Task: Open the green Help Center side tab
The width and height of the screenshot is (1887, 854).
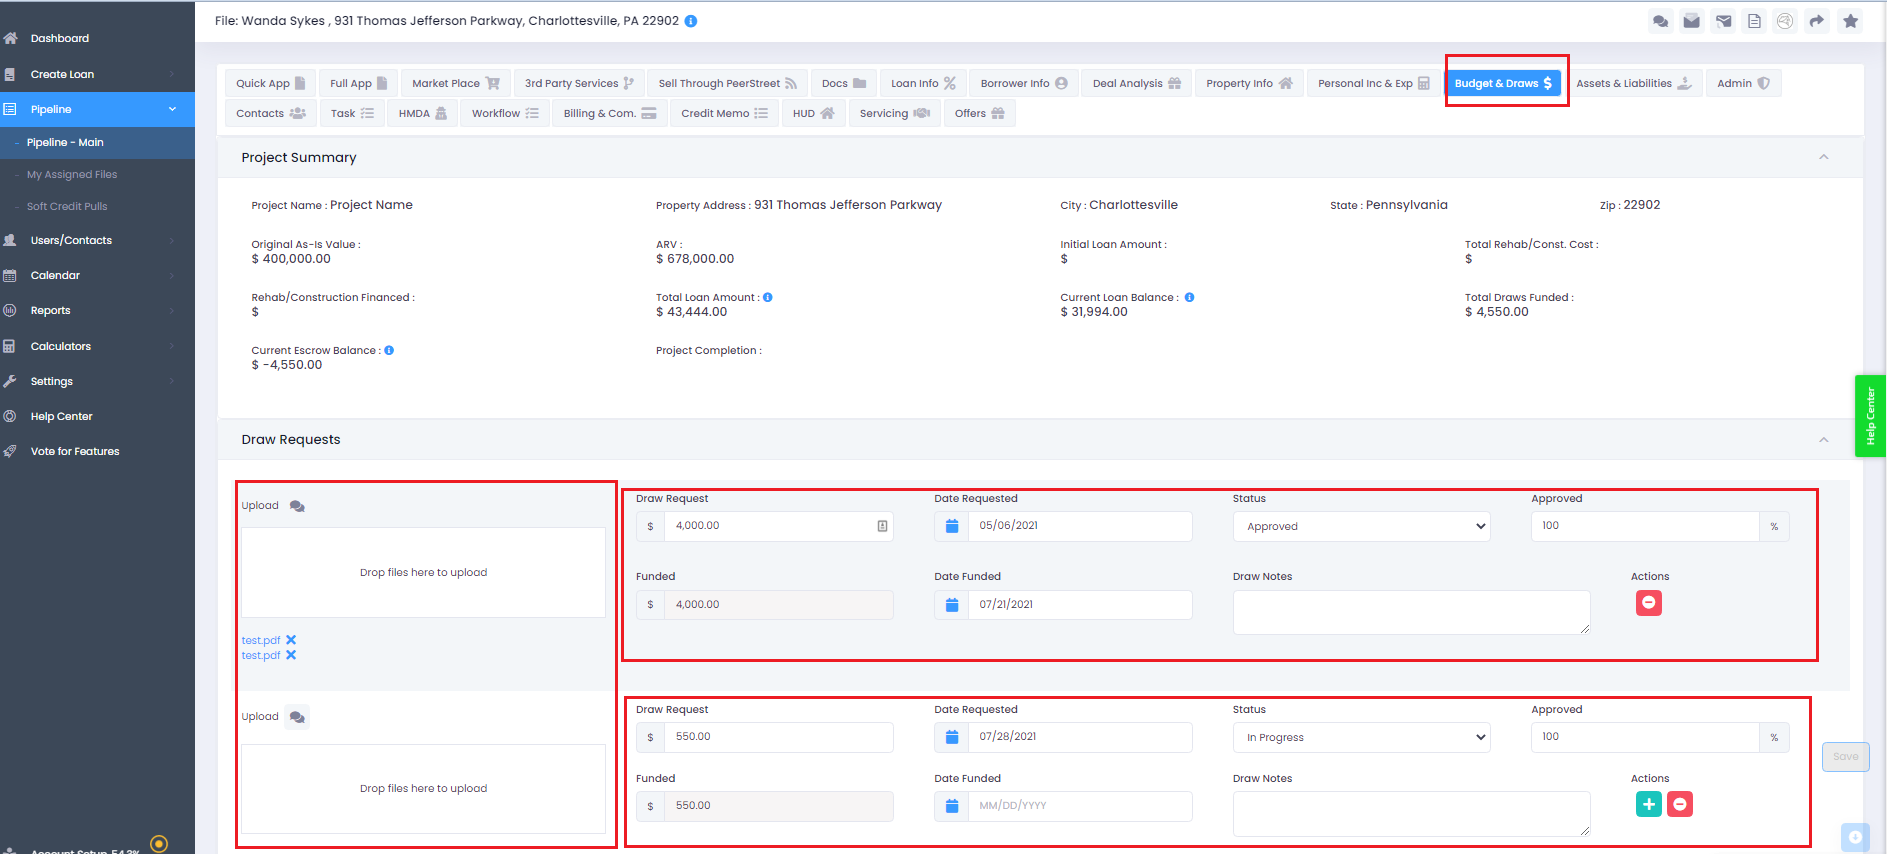Action: point(1870,416)
